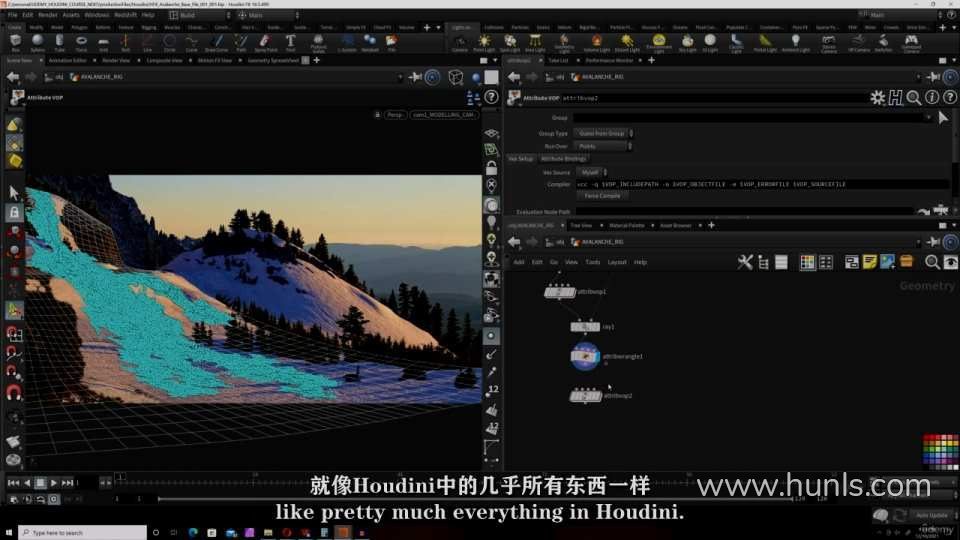Open the network color palette icon
Image resolution: width=960 pixels, height=540 pixels.
[x=808, y=263]
